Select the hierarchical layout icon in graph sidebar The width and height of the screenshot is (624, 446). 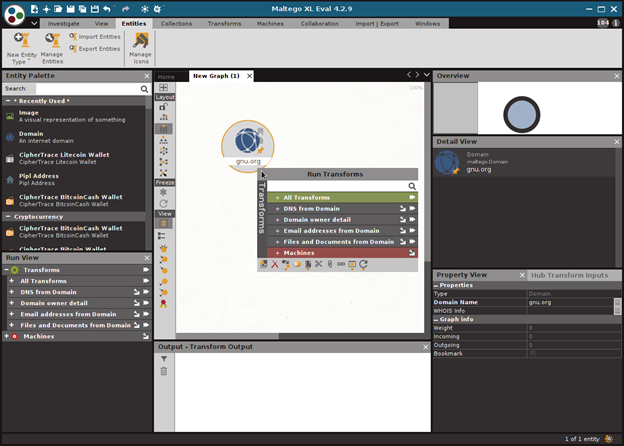click(164, 140)
